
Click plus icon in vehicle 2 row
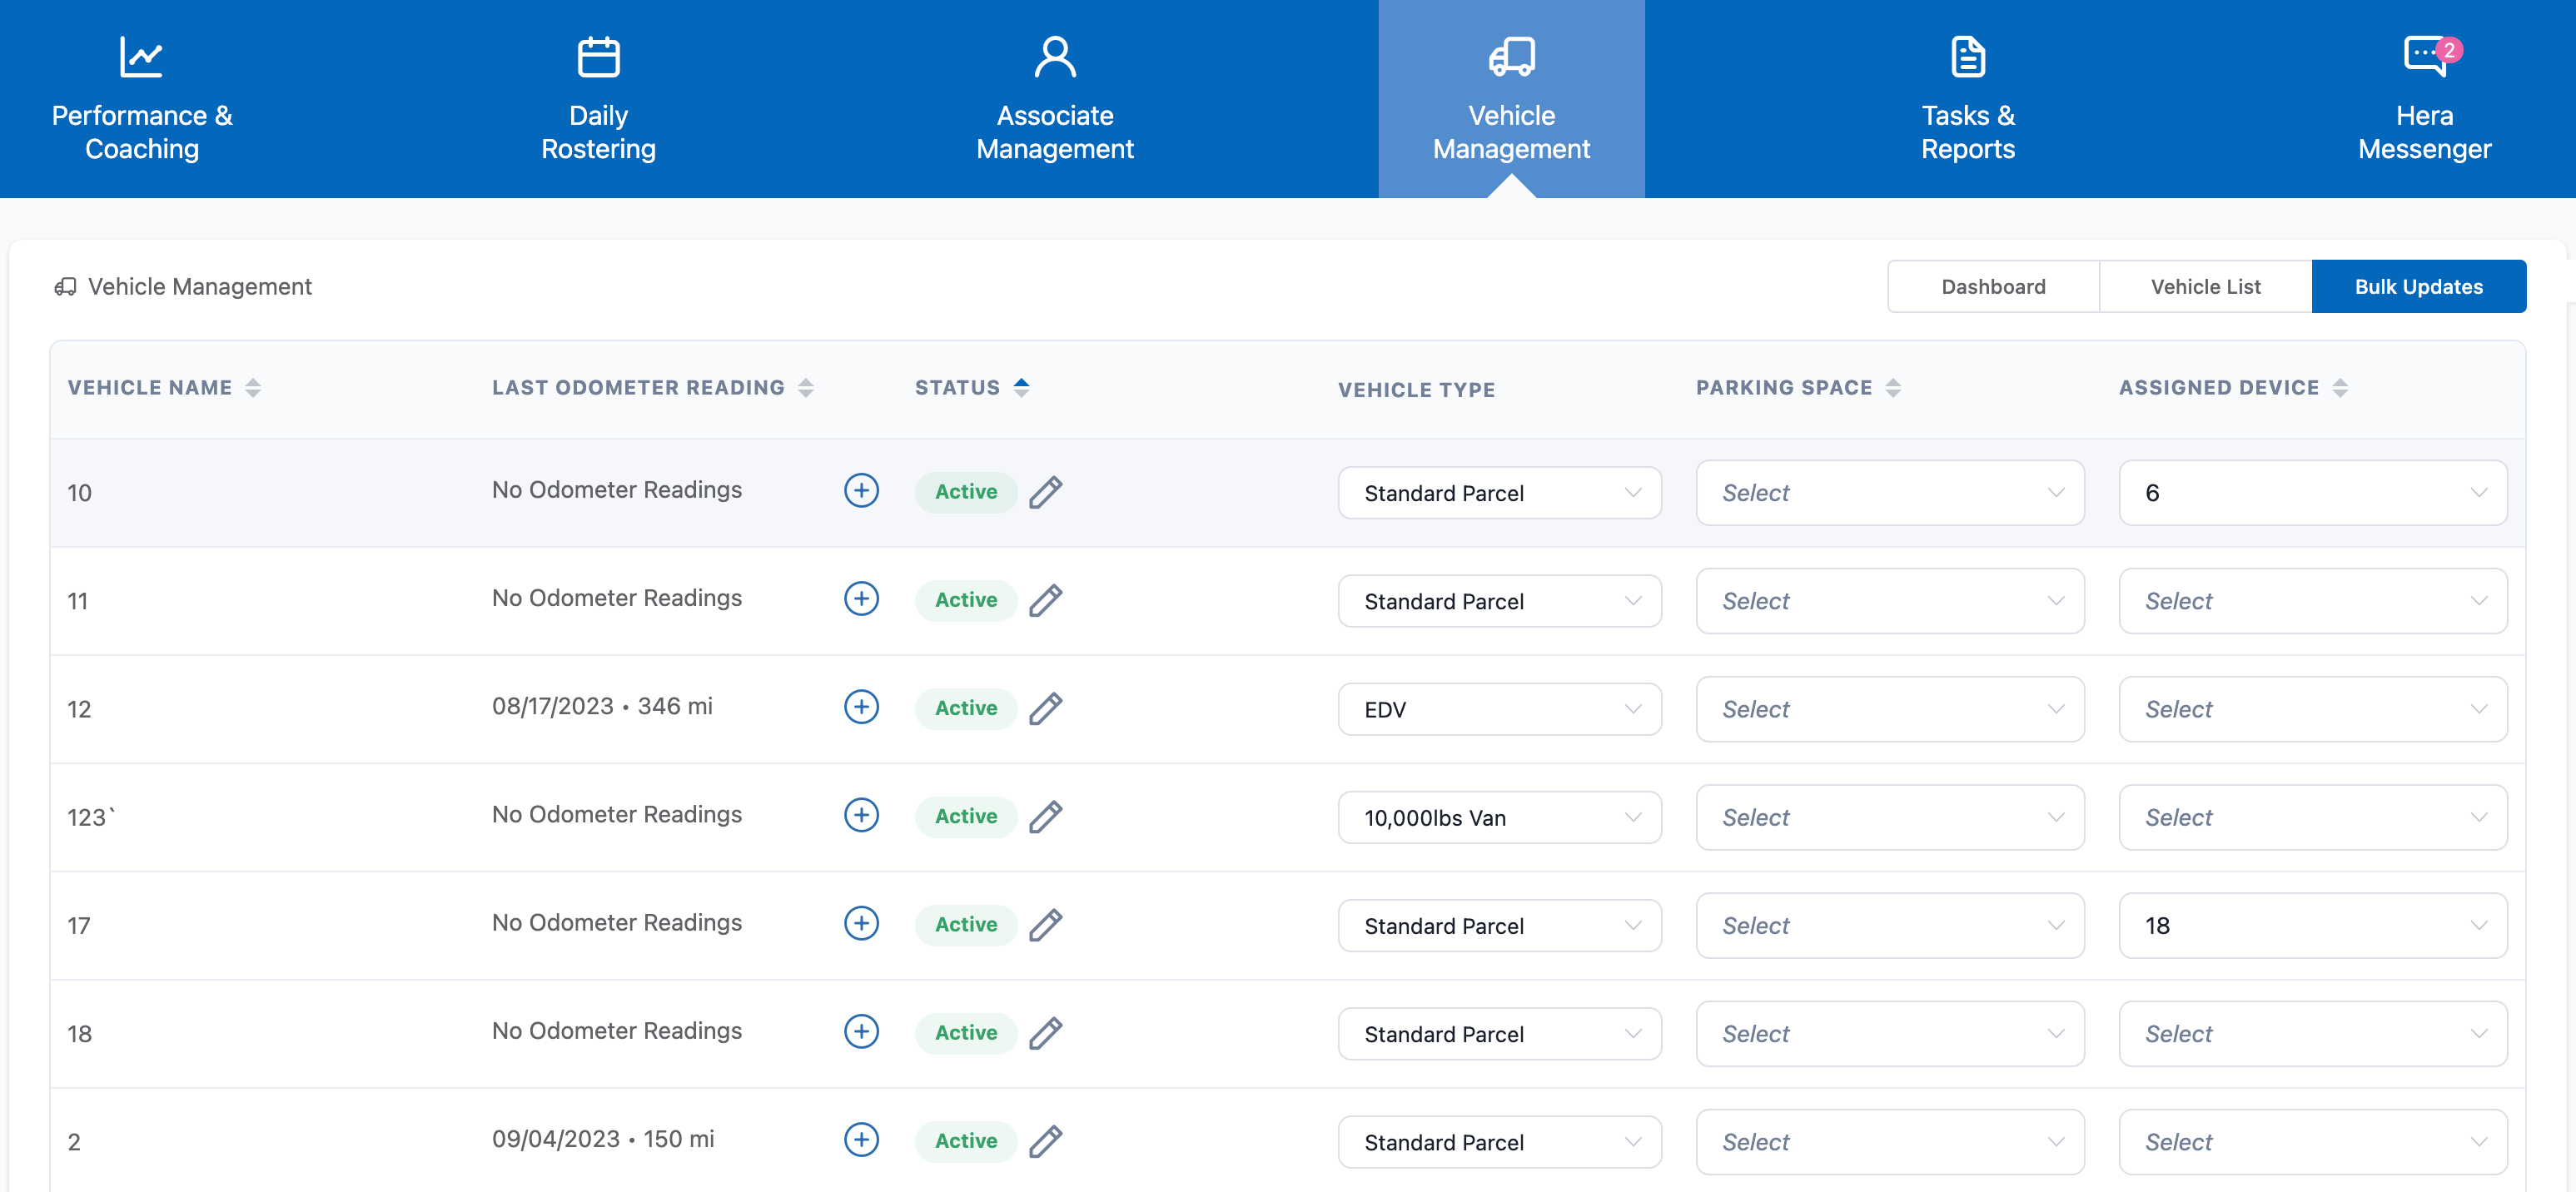pyautogui.click(x=861, y=1139)
